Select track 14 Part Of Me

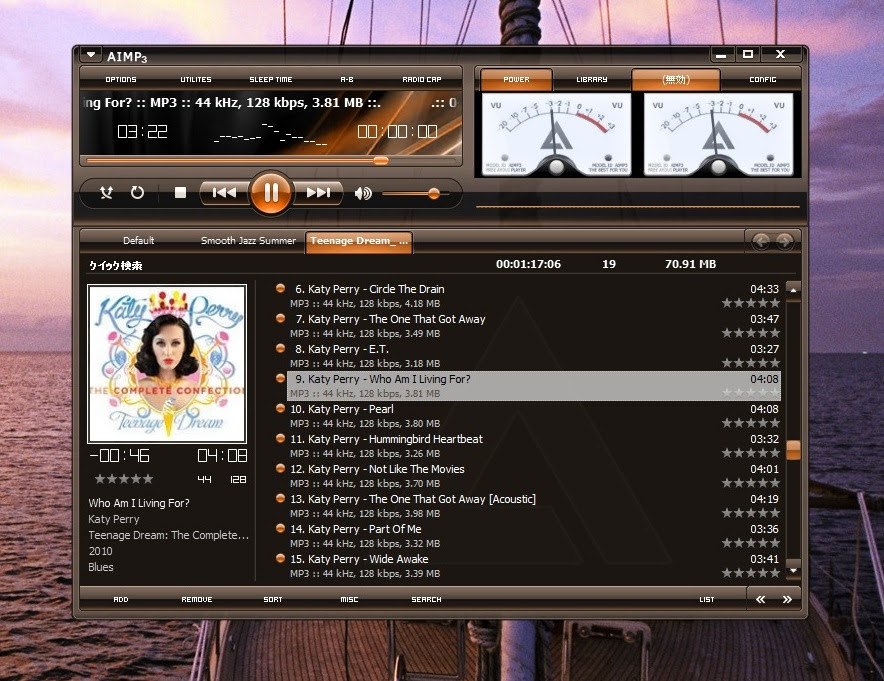(534, 536)
